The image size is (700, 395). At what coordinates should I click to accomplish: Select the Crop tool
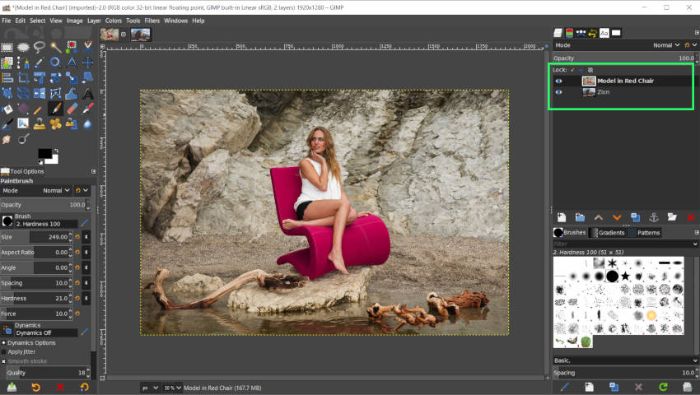pyautogui.click(x=23, y=78)
